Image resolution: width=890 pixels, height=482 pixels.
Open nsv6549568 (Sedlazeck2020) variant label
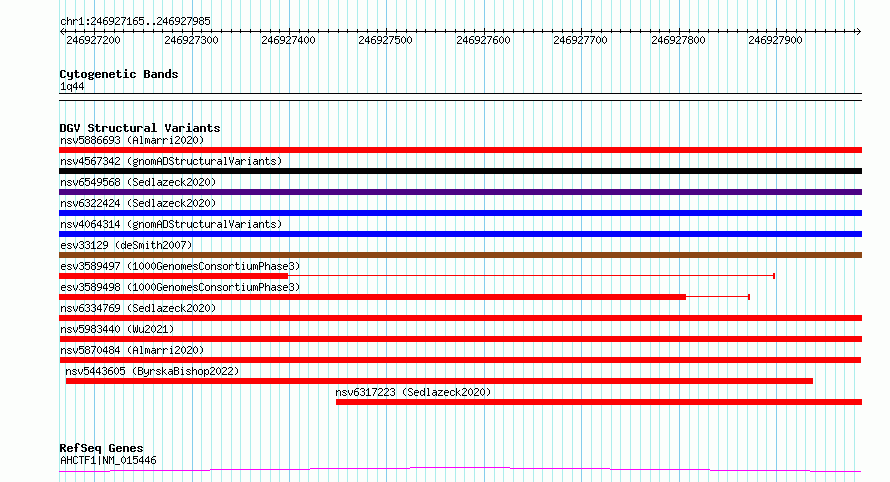tap(138, 182)
